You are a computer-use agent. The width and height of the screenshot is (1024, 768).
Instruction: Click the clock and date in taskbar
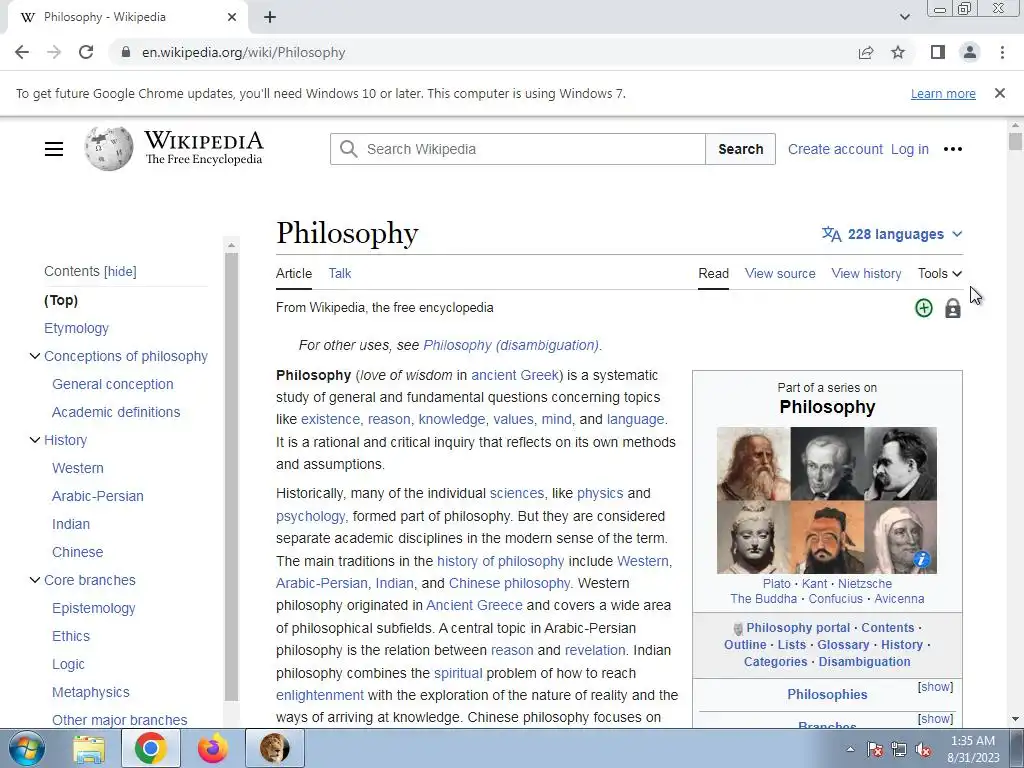click(972, 749)
